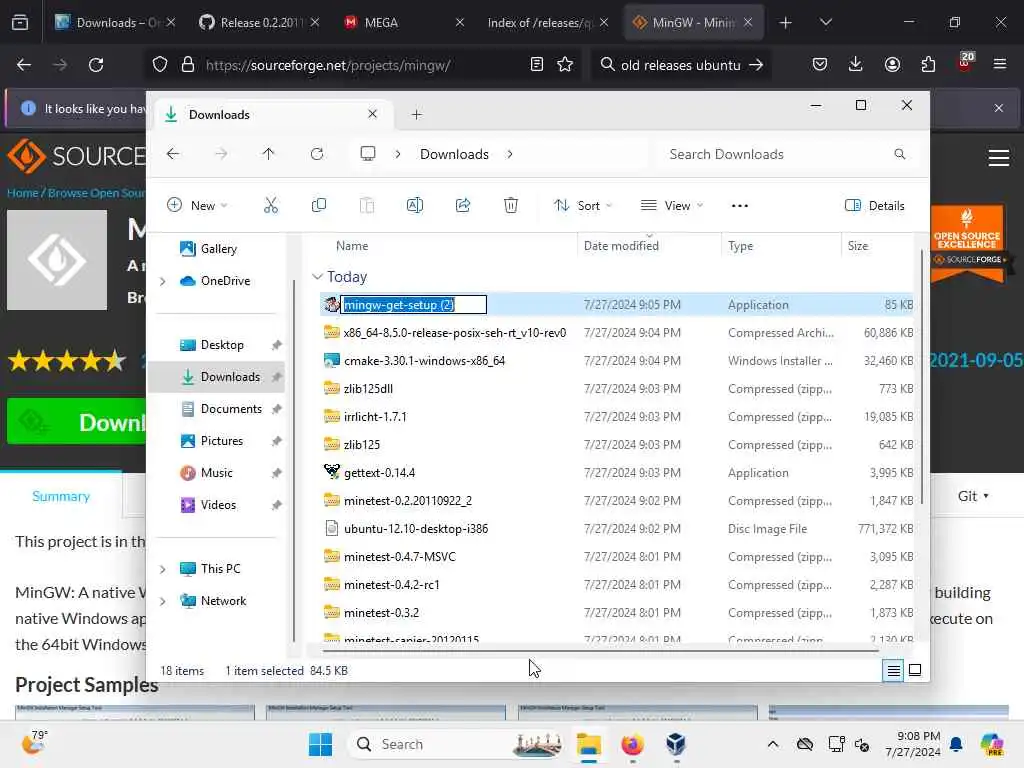Go back in File Explorer
Viewport: 1024px width, 768px height.
pos(173,154)
